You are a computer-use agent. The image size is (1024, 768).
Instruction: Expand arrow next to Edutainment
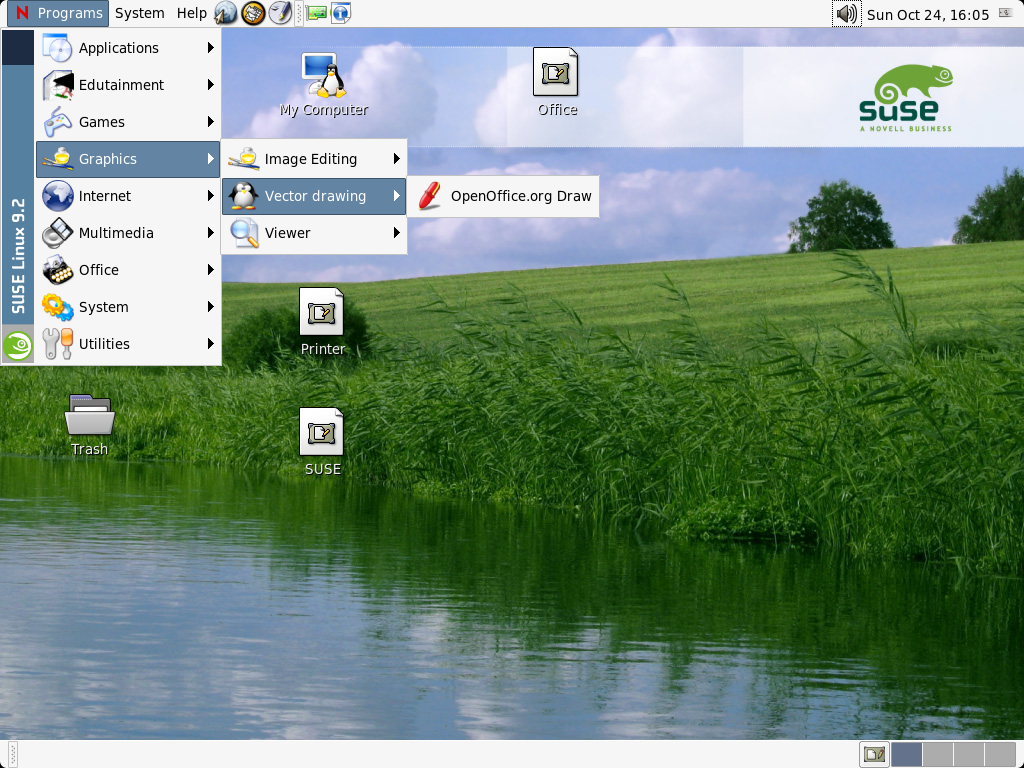tap(210, 85)
